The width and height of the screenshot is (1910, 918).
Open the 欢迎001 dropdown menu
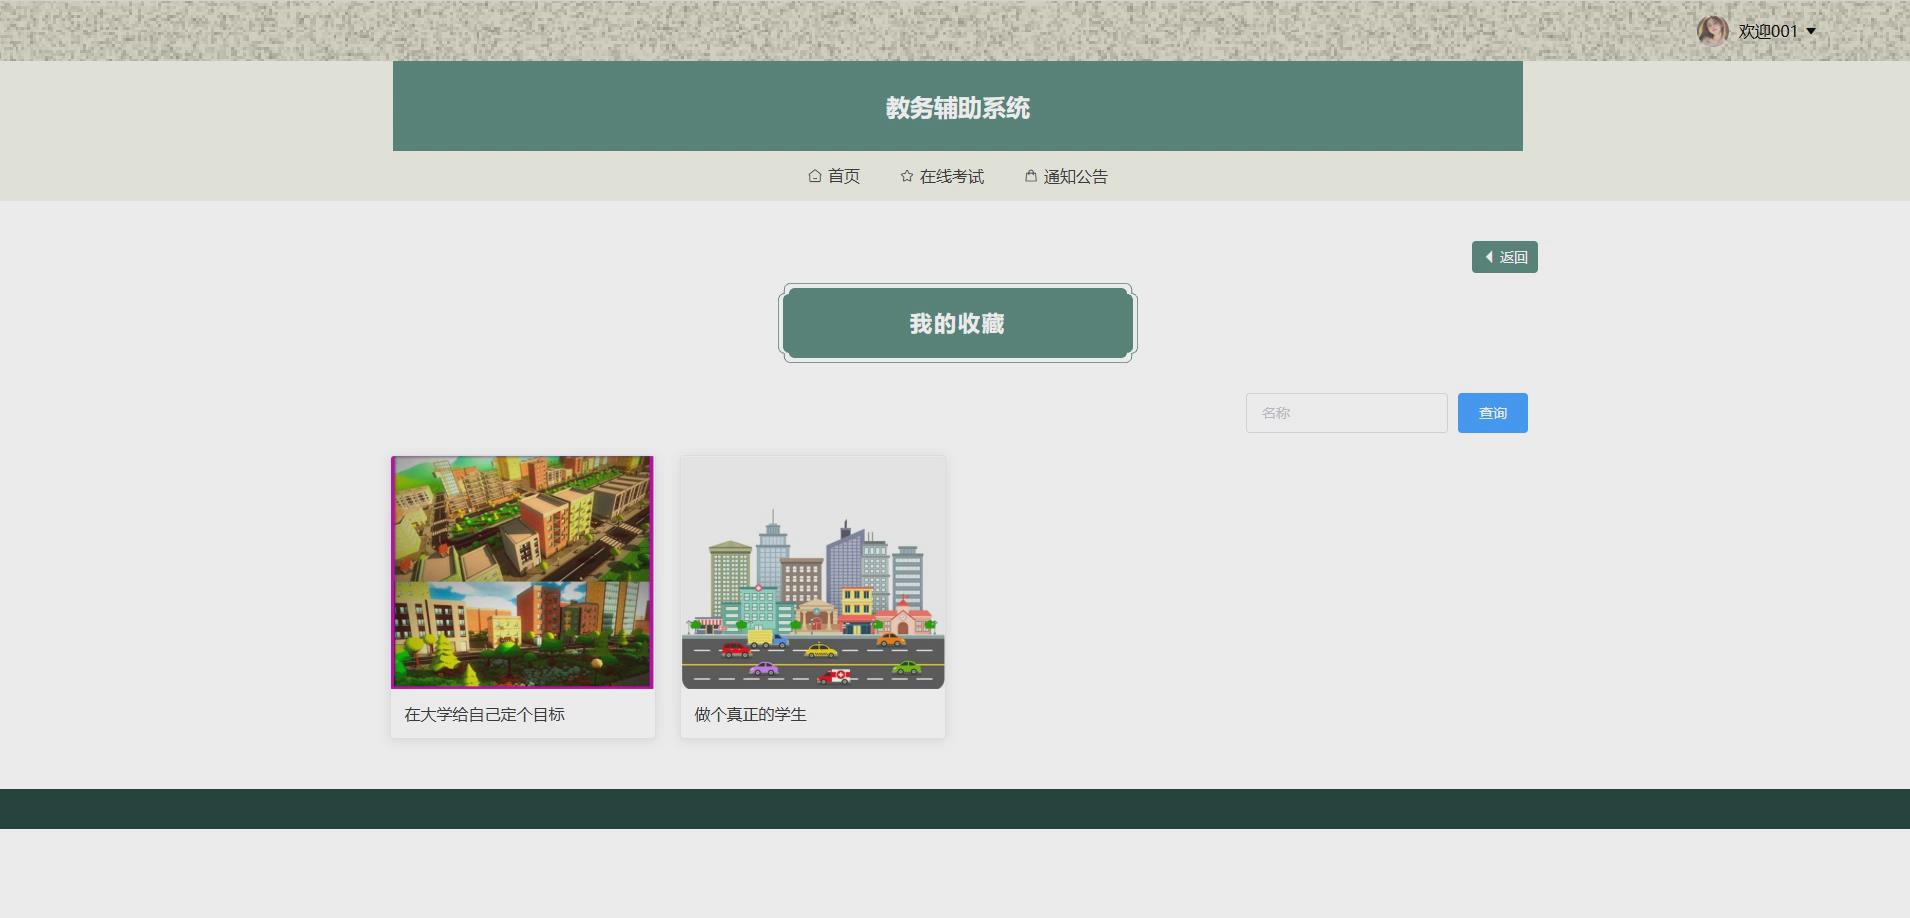[1770, 30]
